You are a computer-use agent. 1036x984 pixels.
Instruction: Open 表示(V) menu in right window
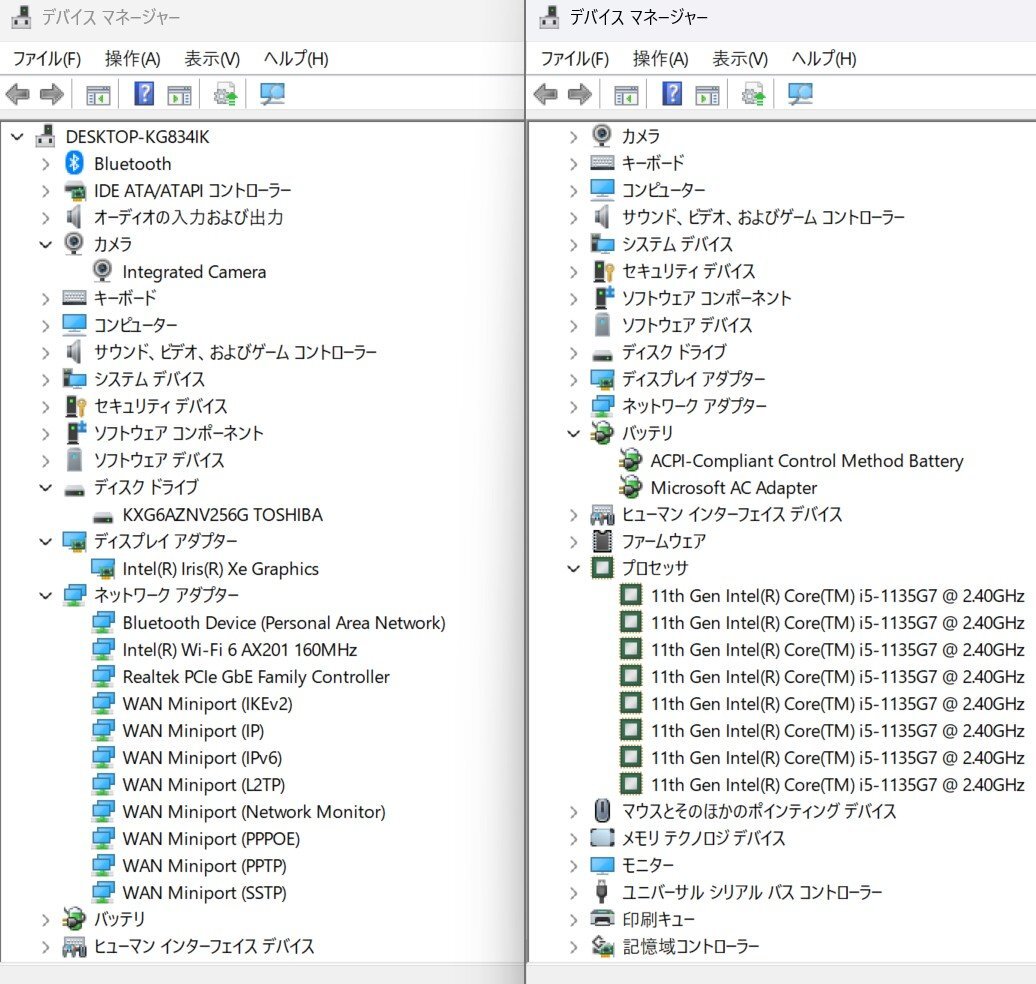pyautogui.click(x=739, y=59)
